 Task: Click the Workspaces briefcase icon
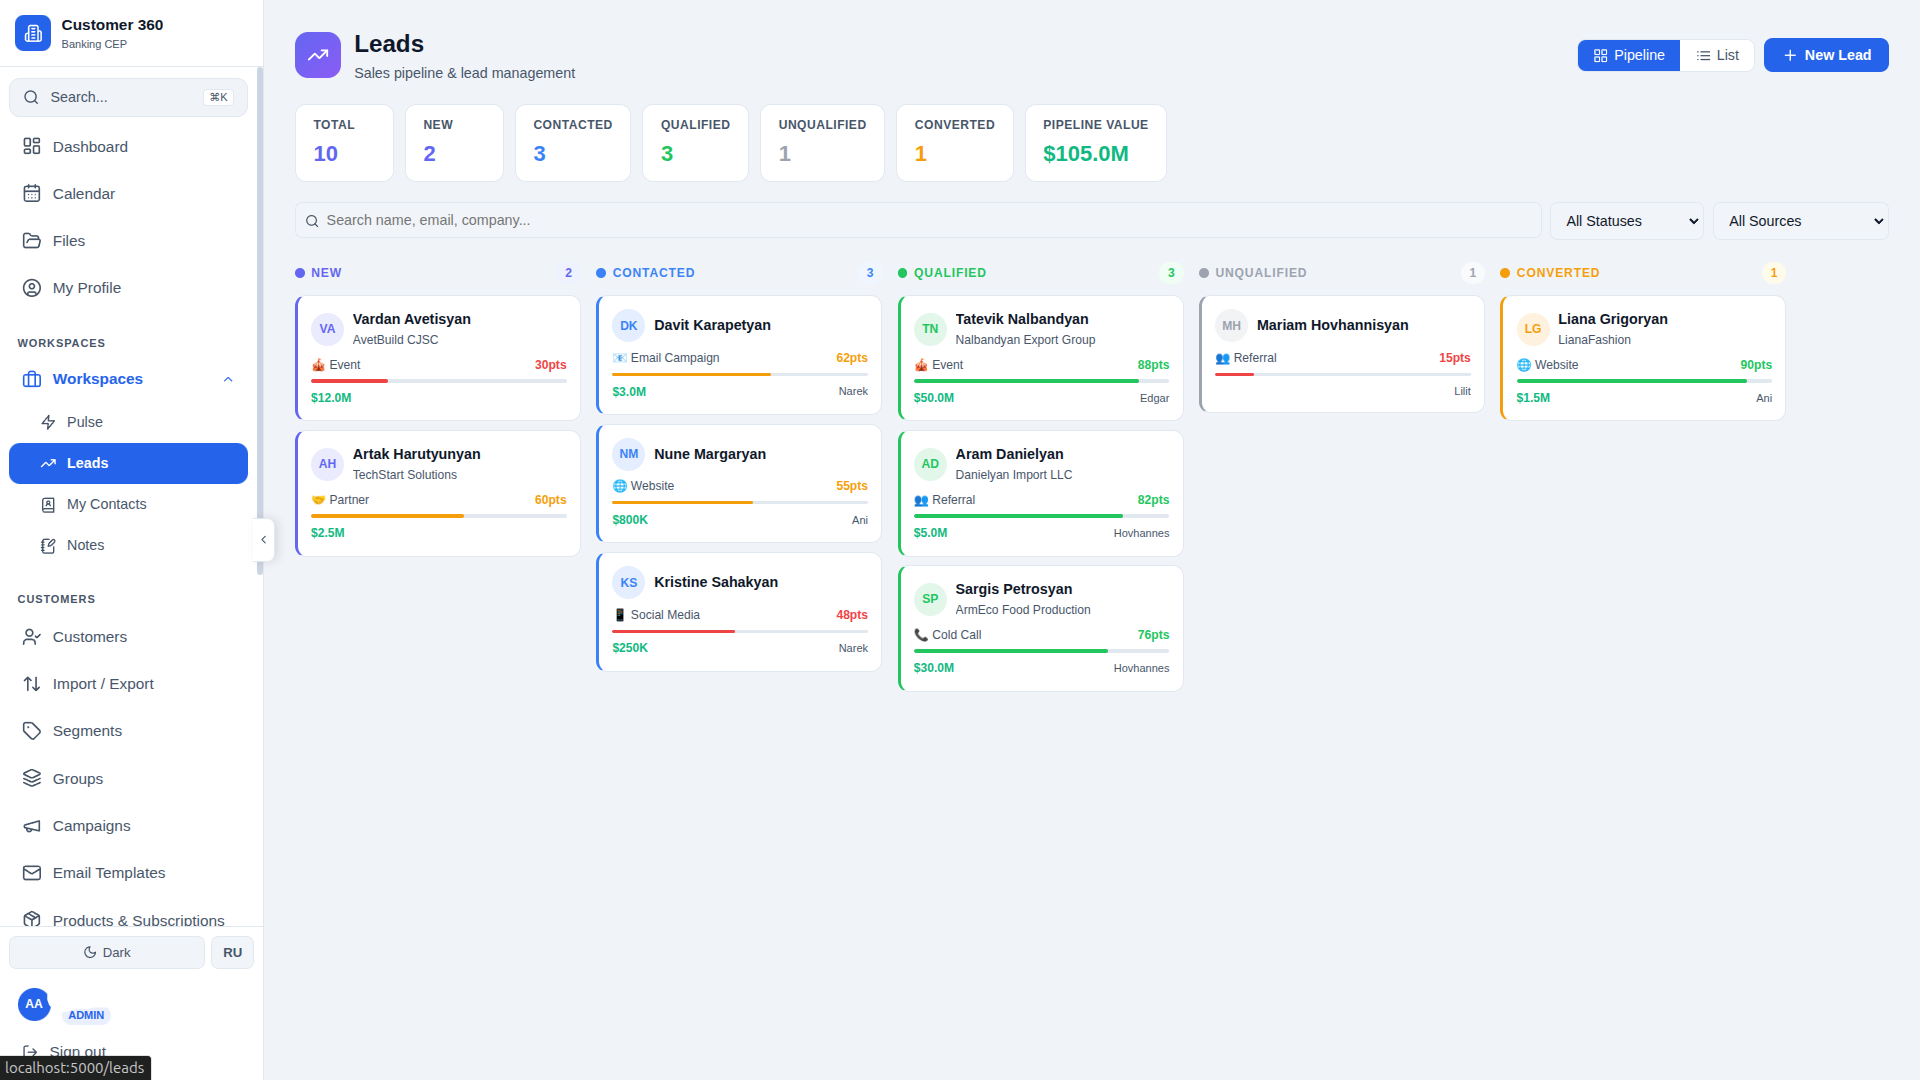pyautogui.click(x=32, y=379)
